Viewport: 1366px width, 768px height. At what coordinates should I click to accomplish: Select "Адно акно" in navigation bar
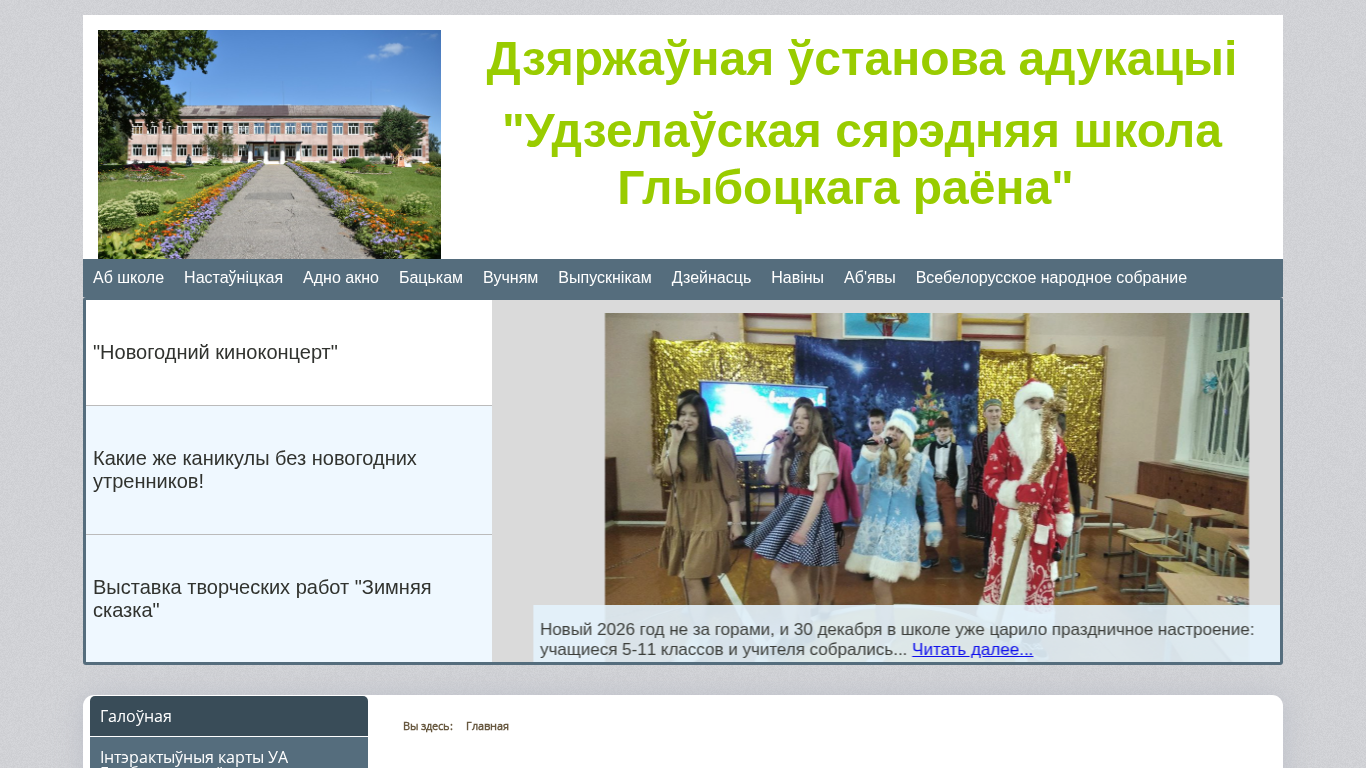(x=340, y=278)
